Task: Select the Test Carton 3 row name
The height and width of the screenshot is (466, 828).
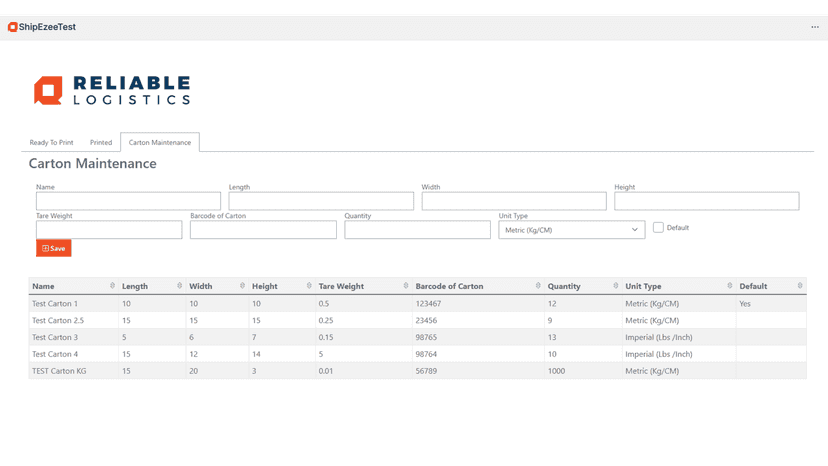Action: 55,338
